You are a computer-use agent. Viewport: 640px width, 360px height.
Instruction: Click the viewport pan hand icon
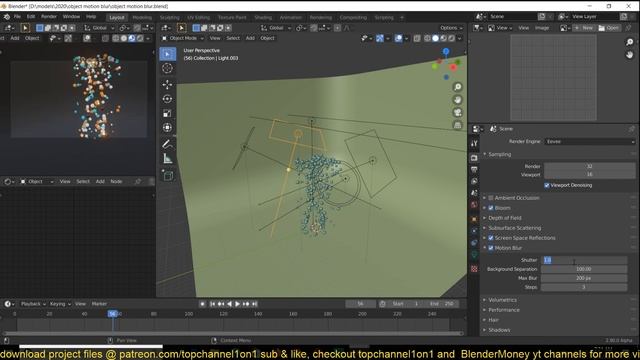point(458,100)
